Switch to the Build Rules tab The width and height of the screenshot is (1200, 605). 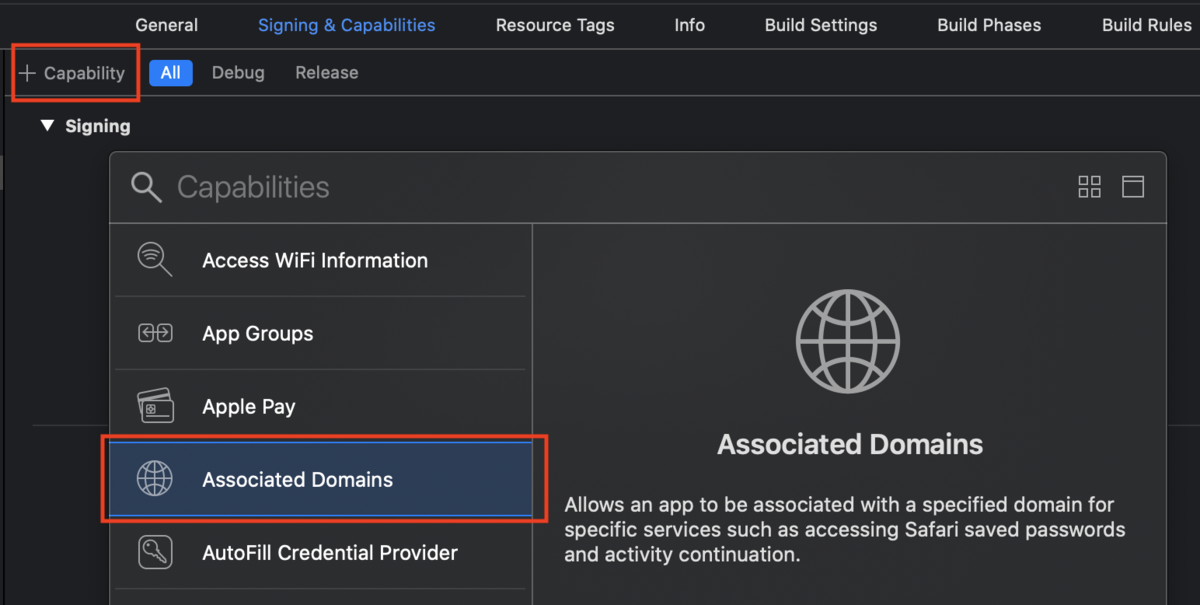pyautogui.click(x=1147, y=25)
